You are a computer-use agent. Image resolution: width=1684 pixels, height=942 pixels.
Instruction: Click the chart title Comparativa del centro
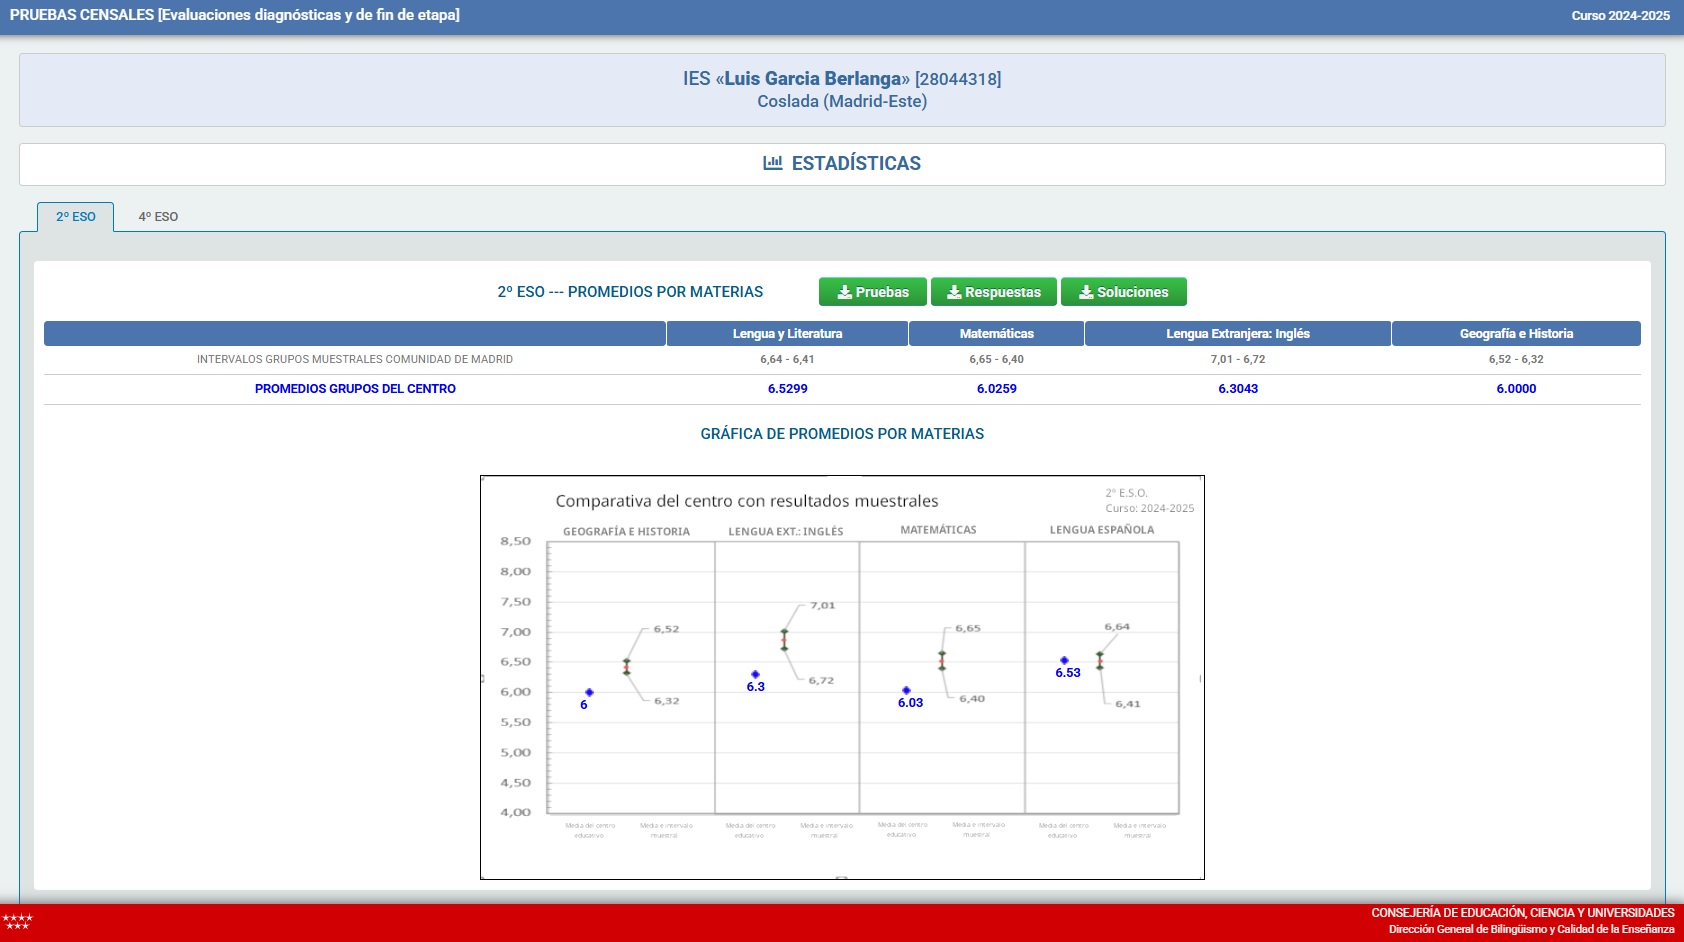click(x=746, y=501)
